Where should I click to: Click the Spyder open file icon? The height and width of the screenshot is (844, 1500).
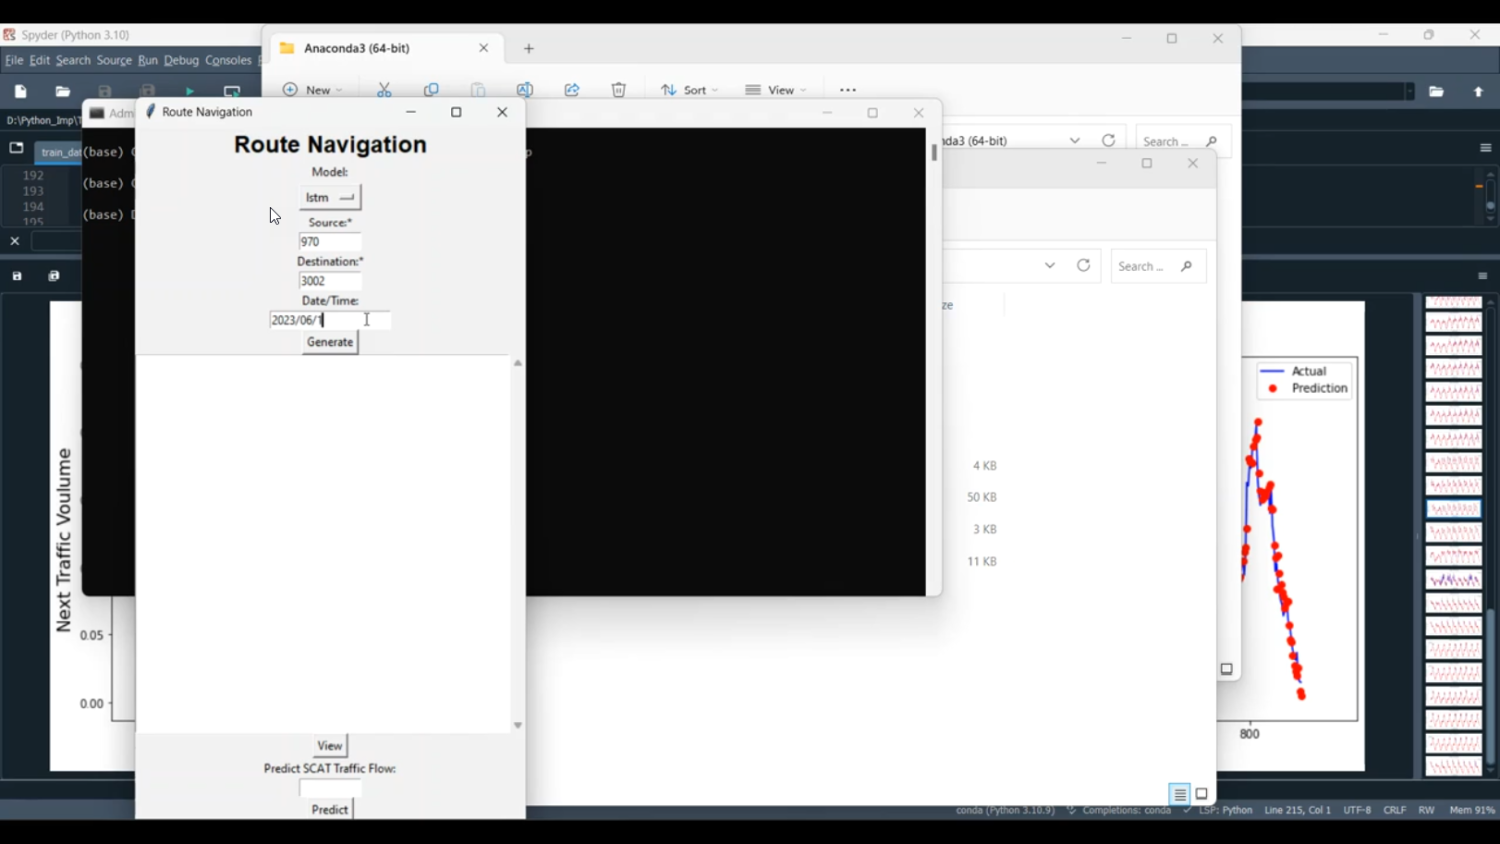tap(63, 92)
